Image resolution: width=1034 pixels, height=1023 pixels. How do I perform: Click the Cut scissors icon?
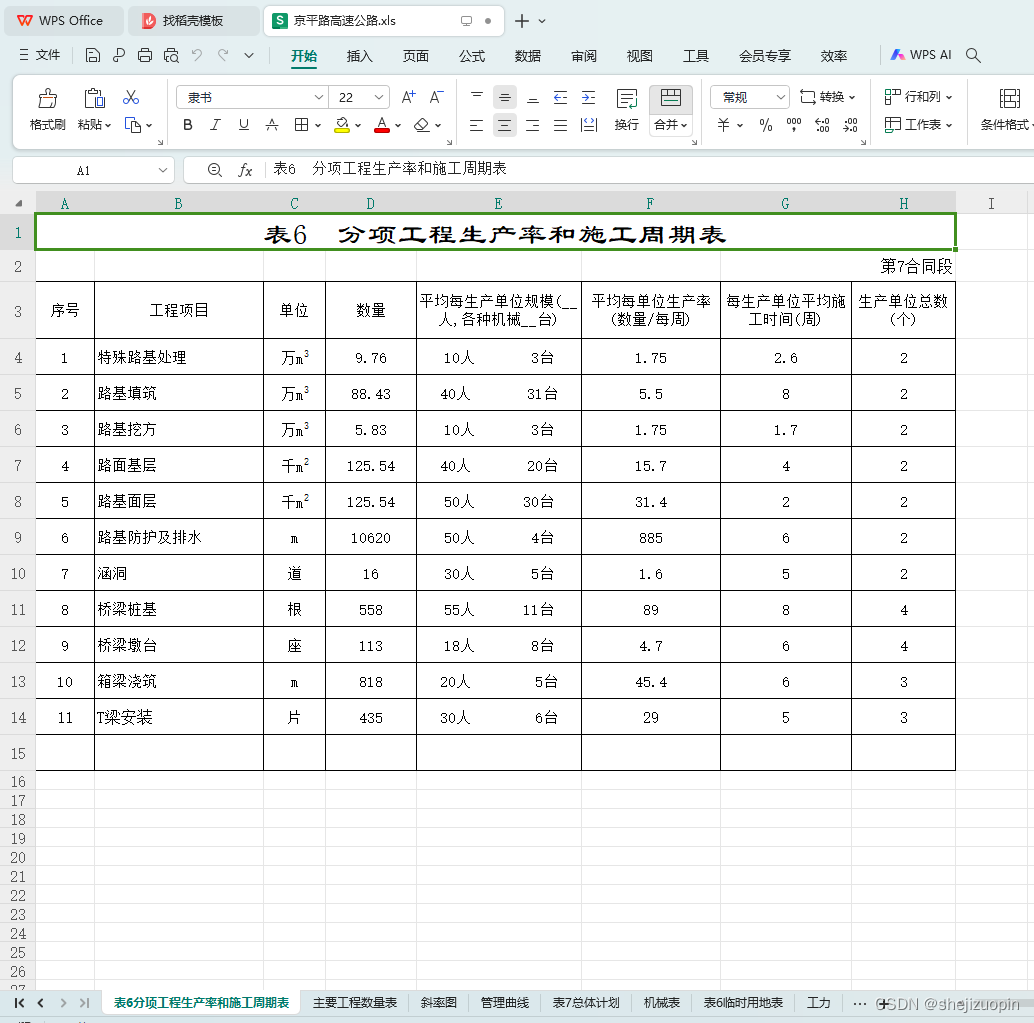pos(131,98)
